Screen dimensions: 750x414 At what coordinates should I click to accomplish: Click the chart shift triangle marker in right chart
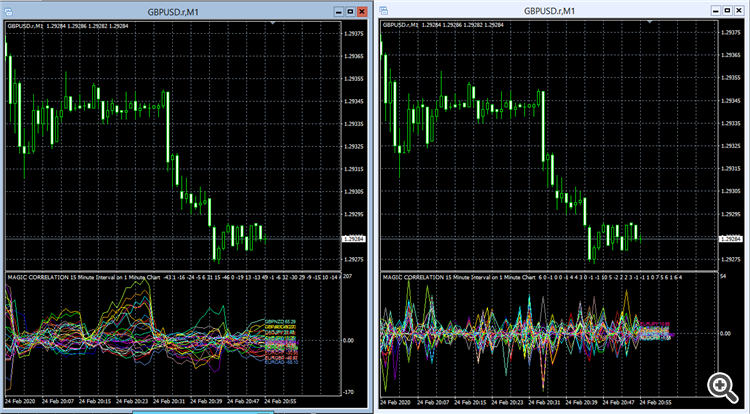pyautogui.click(x=649, y=22)
